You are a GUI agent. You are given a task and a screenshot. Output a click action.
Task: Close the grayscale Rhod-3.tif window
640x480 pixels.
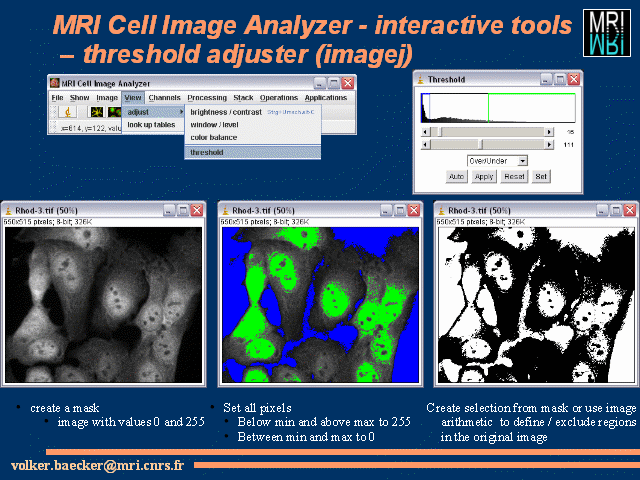click(x=197, y=210)
